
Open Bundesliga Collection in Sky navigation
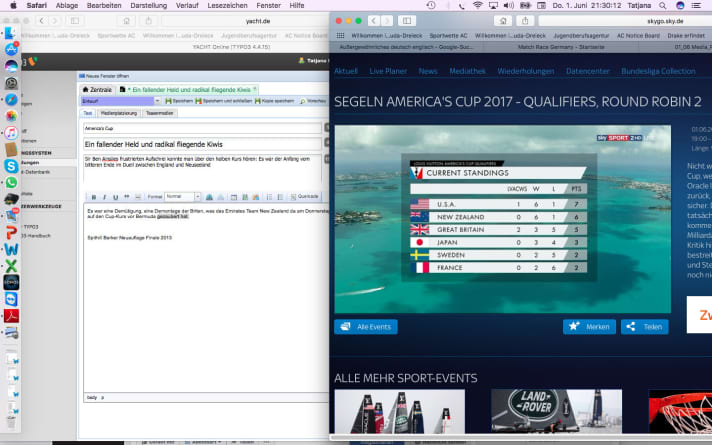point(658,71)
